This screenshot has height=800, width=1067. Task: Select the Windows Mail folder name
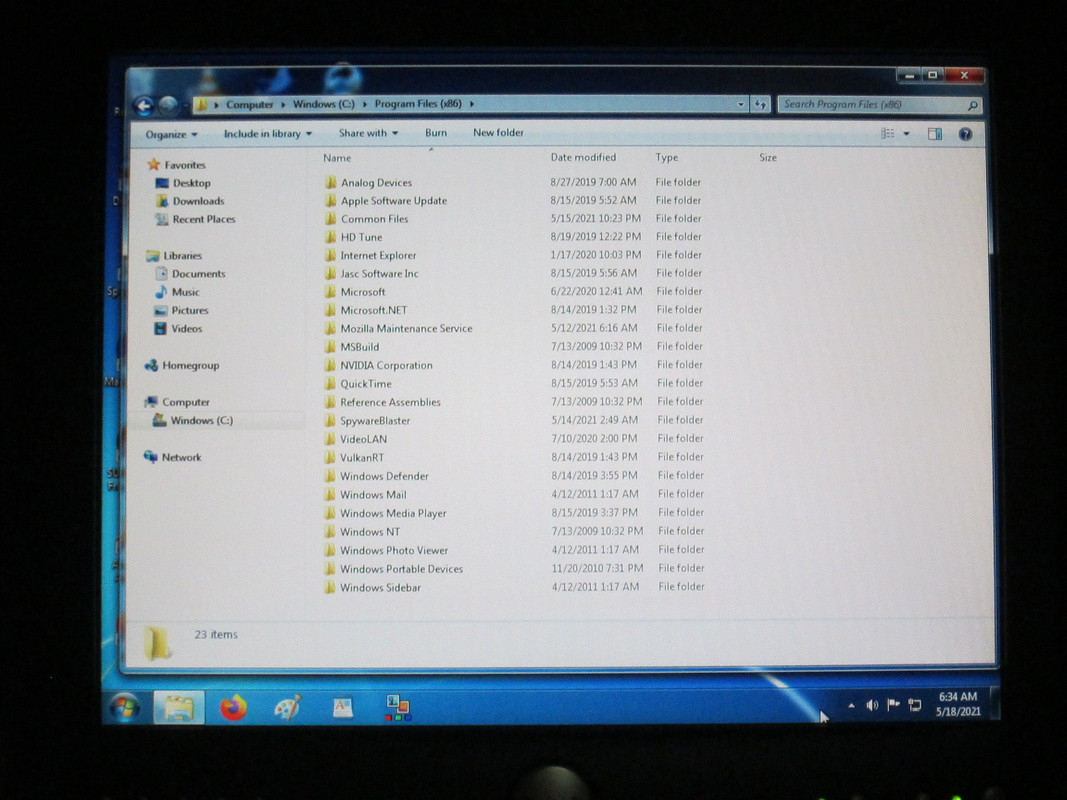(373, 495)
